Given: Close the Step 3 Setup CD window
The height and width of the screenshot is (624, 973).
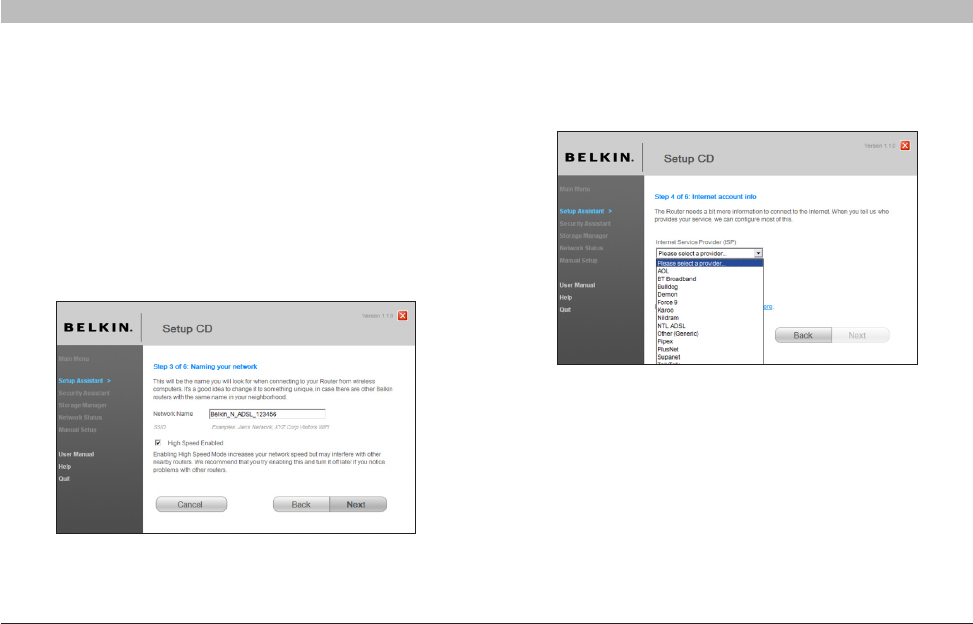Looking at the screenshot, I should [403, 316].
